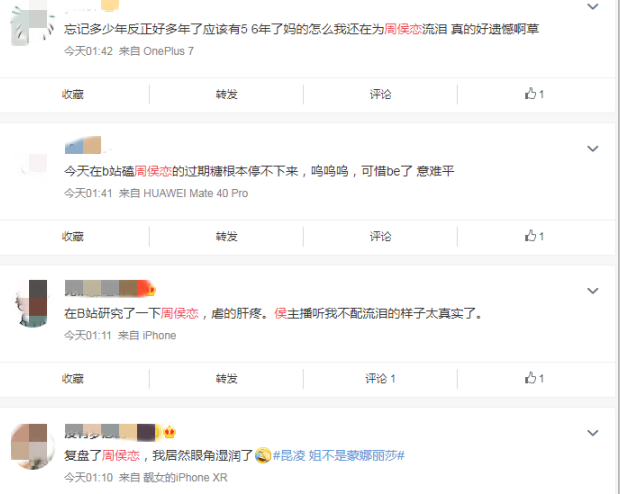This screenshot has width=620, height=494.
Task: Click the 今天01:41 timestamp link
Action: point(88,193)
